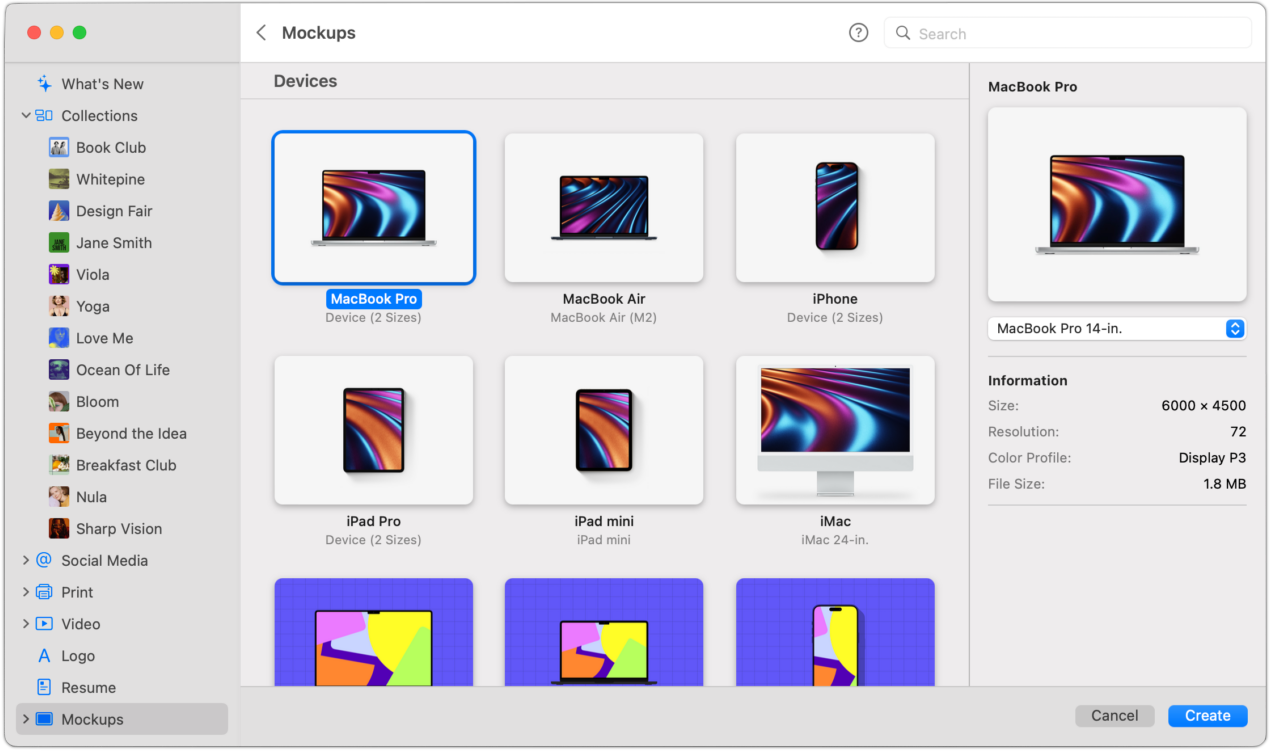Expand the Social Media category

click(26, 561)
